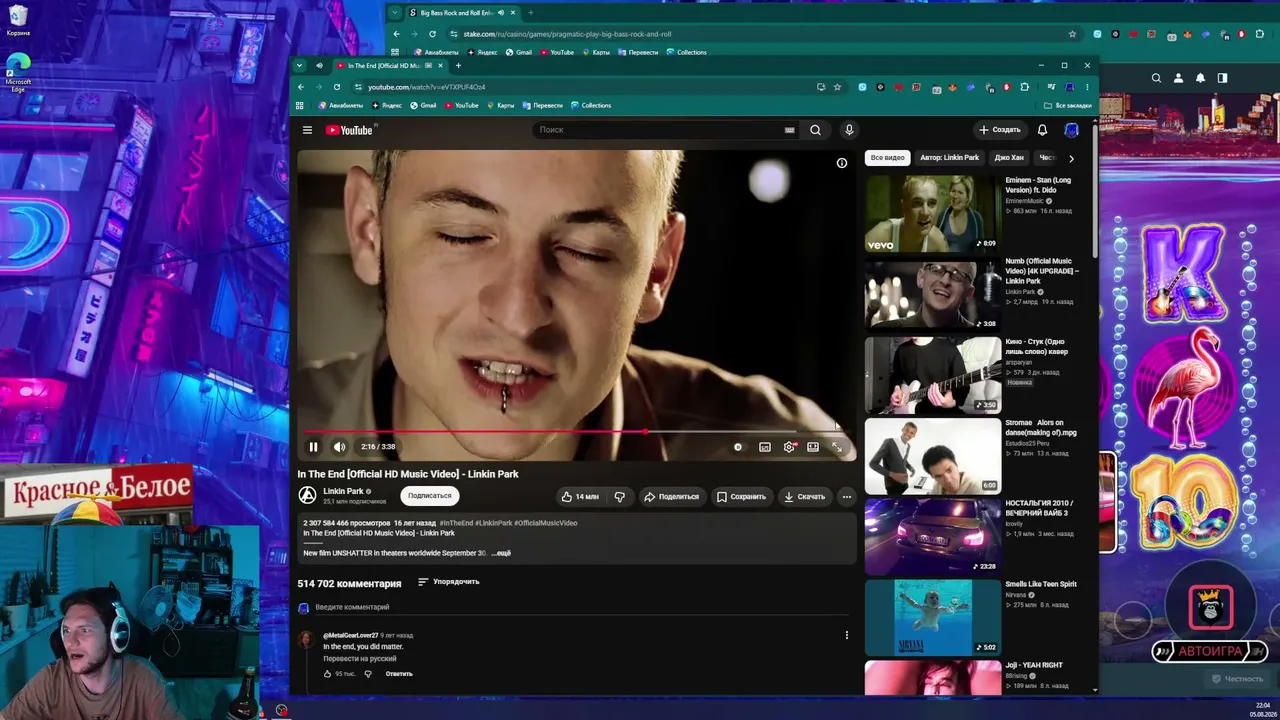Open the Linkin Park channel avatar
This screenshot has width=1280, height=720.
(308, 495)
